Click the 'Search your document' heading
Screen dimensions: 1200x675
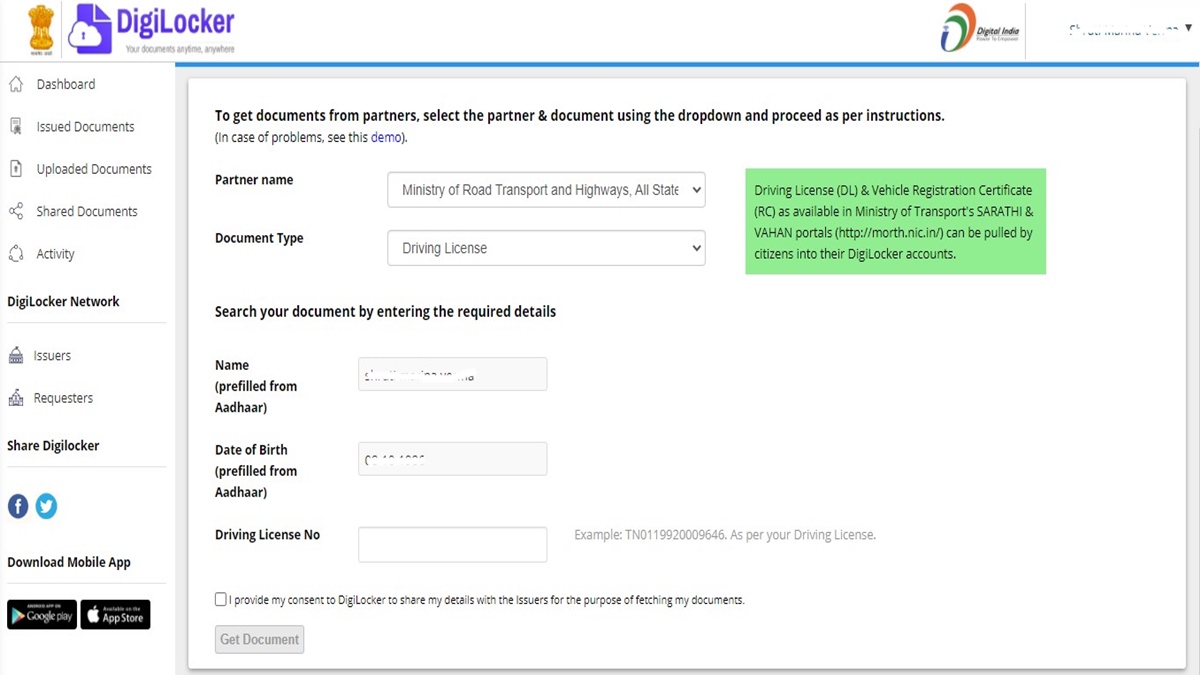(385, 311)
